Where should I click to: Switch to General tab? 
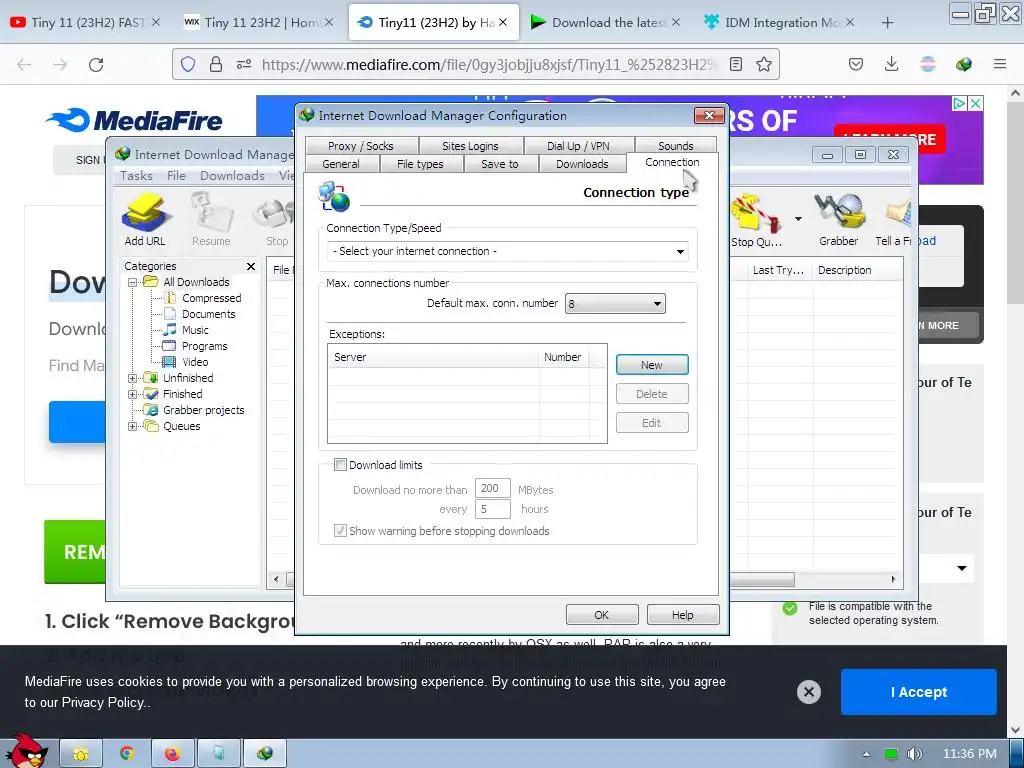coord(341,164)
